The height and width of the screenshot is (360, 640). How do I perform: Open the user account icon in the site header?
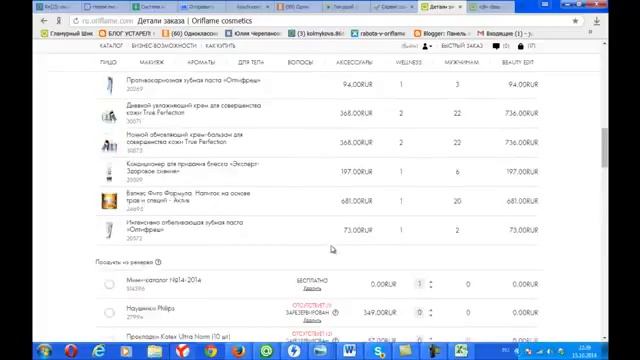pyautogui.click(x=427, y=46)
